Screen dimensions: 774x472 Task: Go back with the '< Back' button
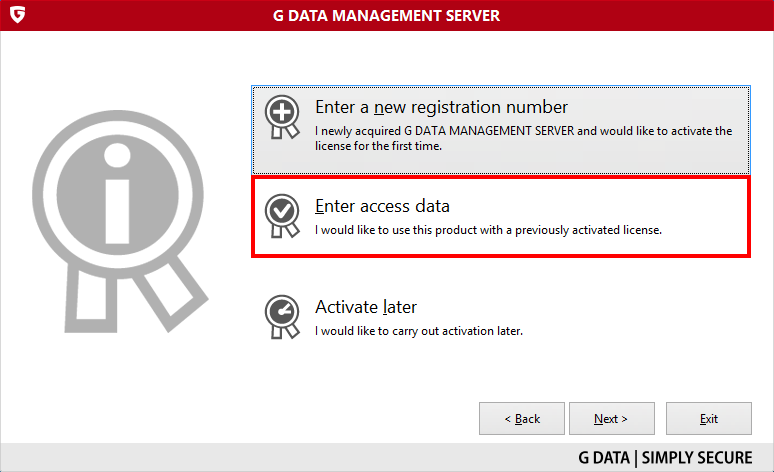coord(522,419)
